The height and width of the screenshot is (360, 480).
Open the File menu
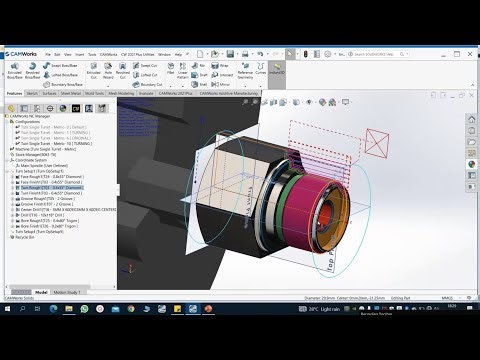(x=48, y=54)
